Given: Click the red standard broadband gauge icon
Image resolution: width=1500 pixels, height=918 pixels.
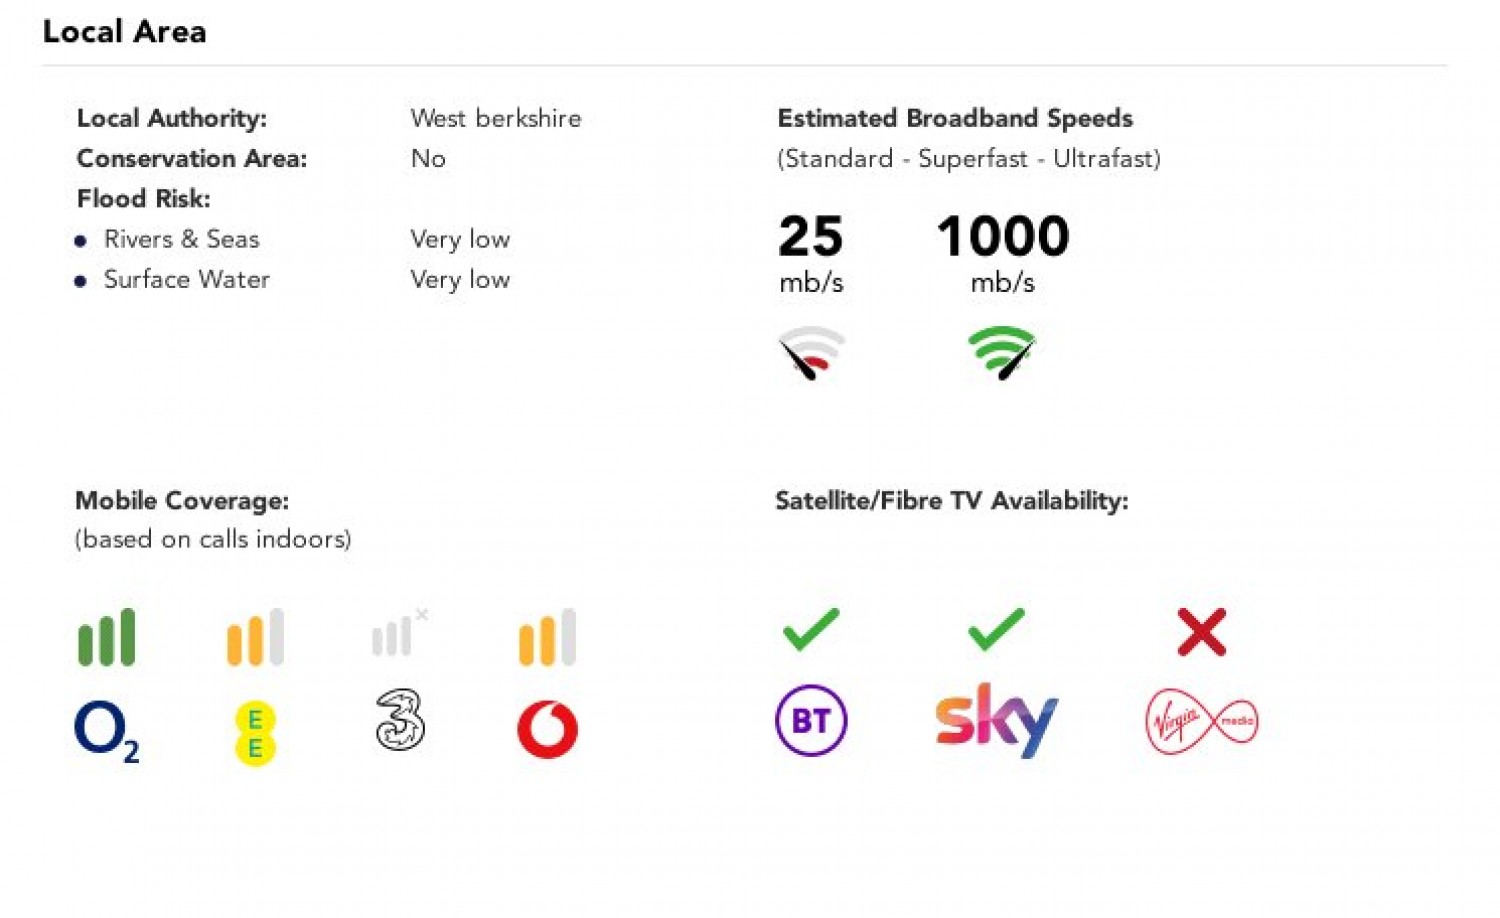Looking at the screenshot, I should (811, 352).
